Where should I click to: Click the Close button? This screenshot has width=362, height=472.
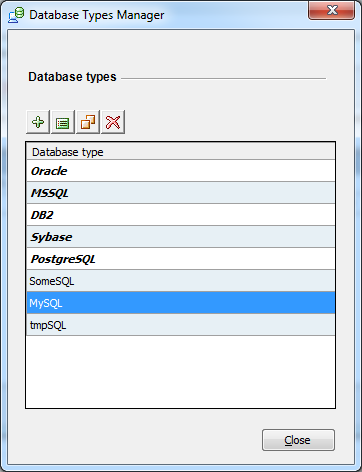pyautogui.click(x=298, y=440)
